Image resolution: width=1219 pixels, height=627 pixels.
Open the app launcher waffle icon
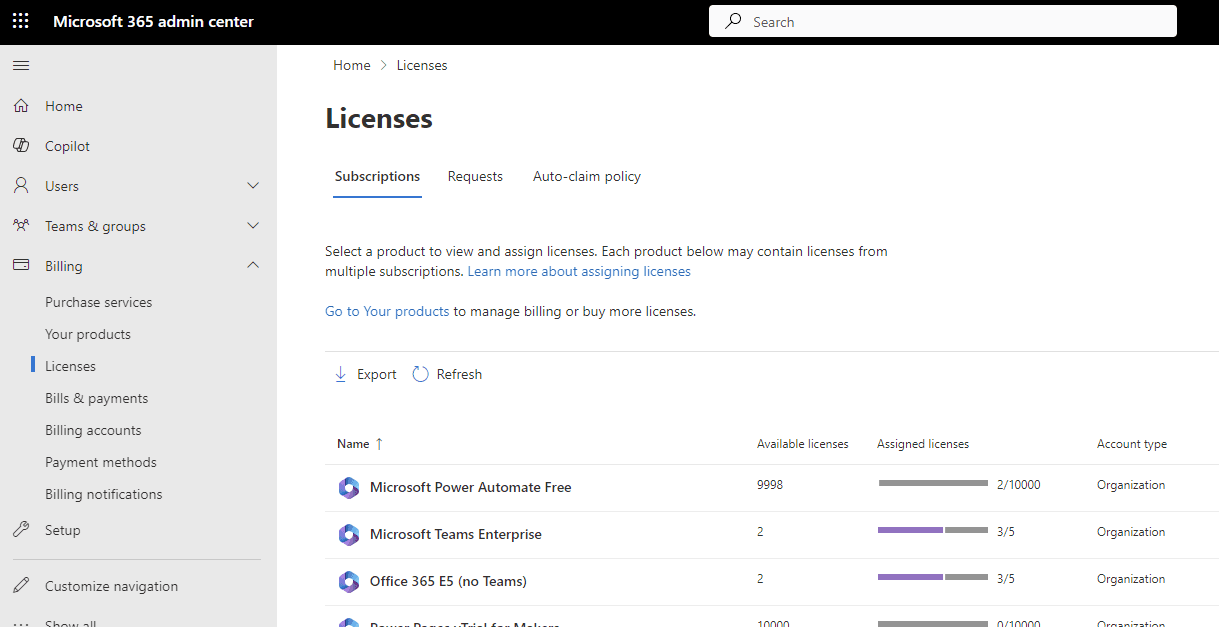(x=21, y=21)
